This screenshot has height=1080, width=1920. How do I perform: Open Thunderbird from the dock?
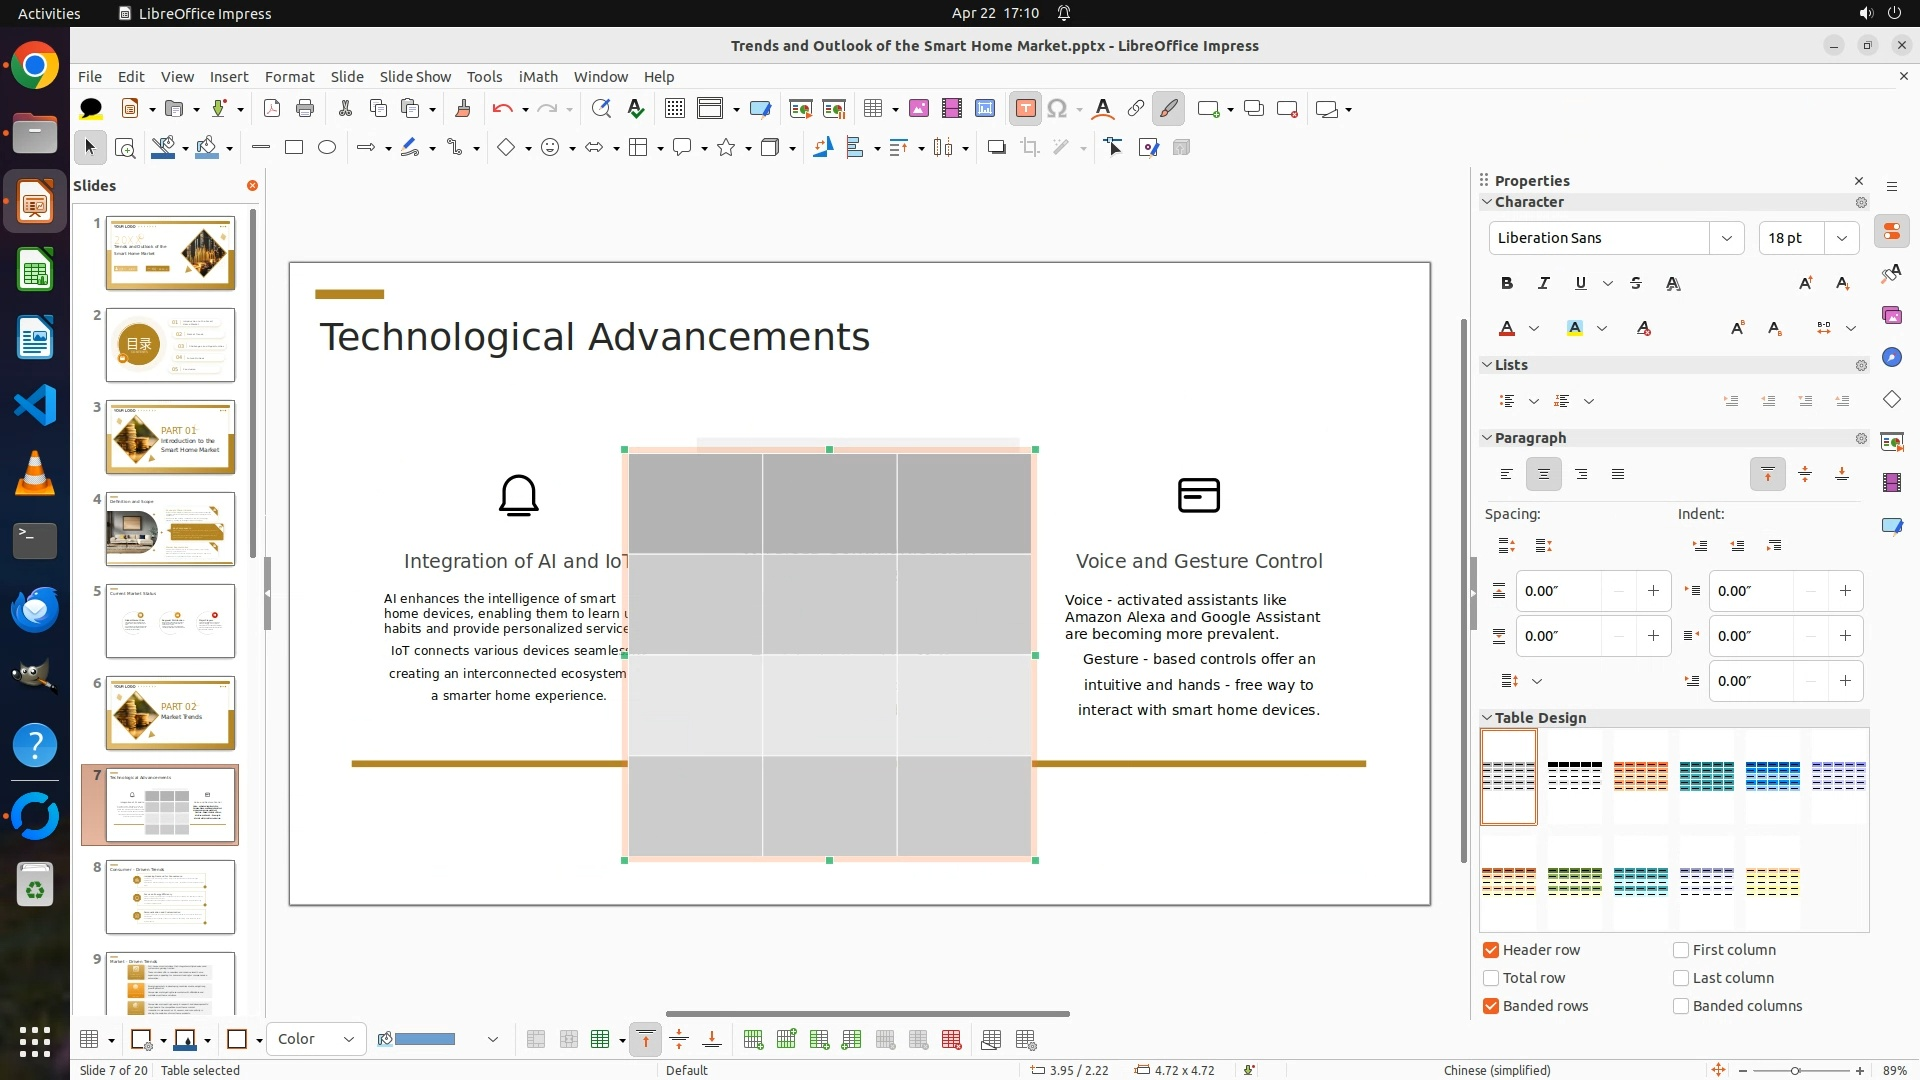click(35, 609)
